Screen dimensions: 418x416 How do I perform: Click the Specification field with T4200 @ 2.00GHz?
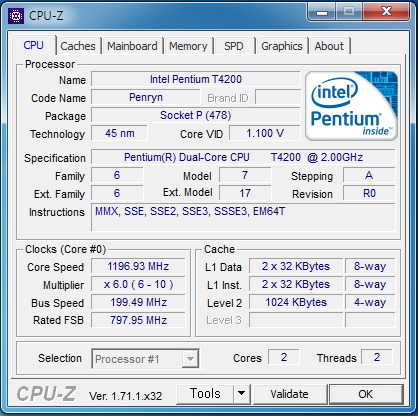(x=243, y=157)
